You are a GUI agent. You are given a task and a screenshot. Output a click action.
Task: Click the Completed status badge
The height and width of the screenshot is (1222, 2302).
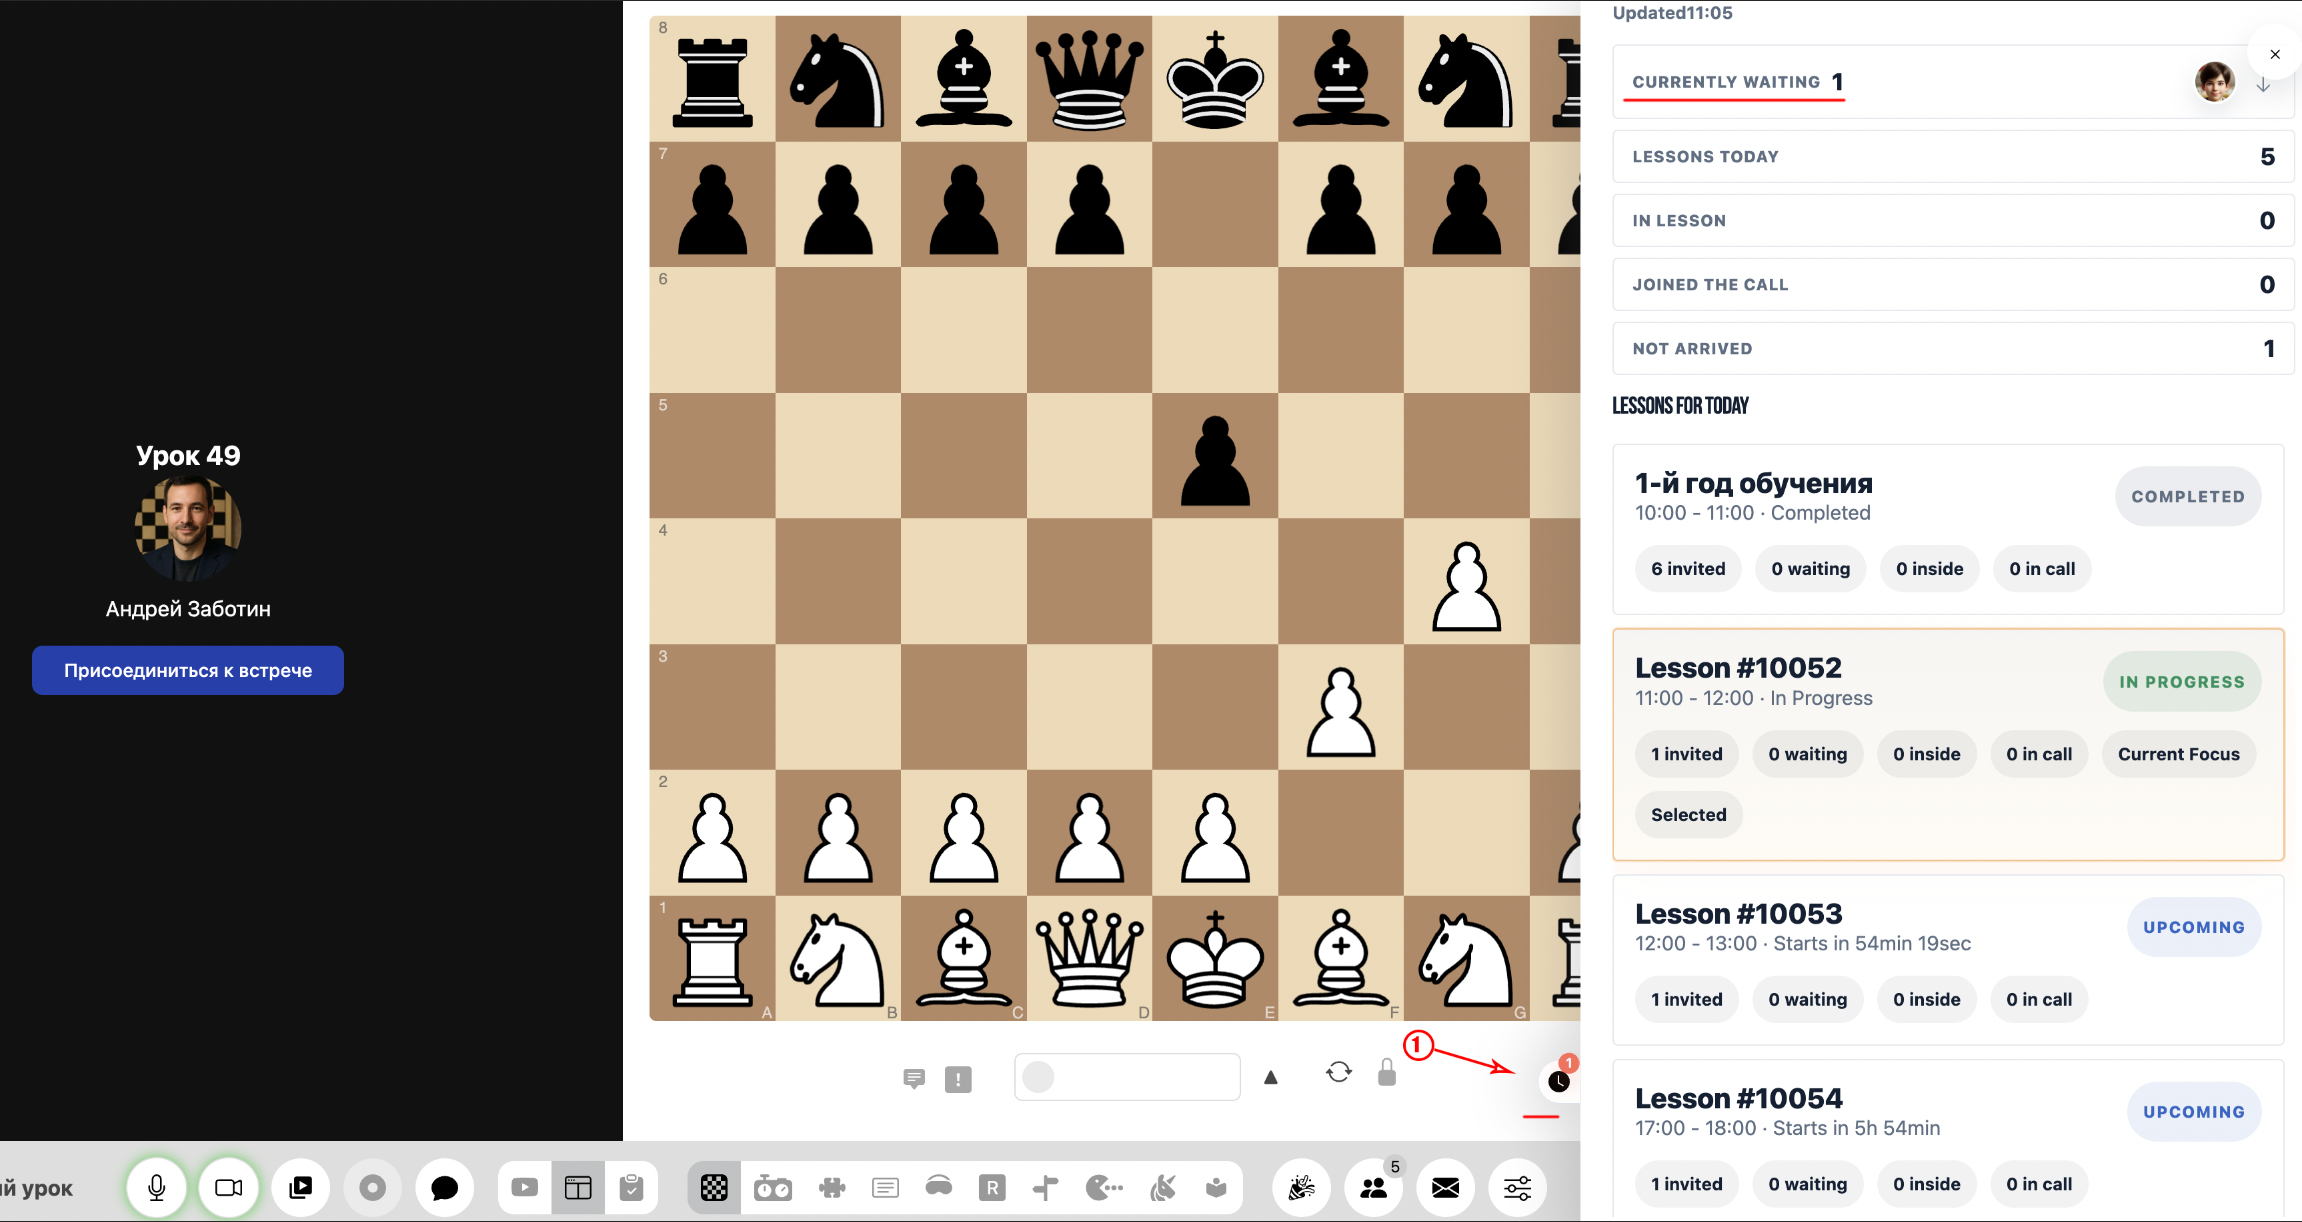point(2188,496)
